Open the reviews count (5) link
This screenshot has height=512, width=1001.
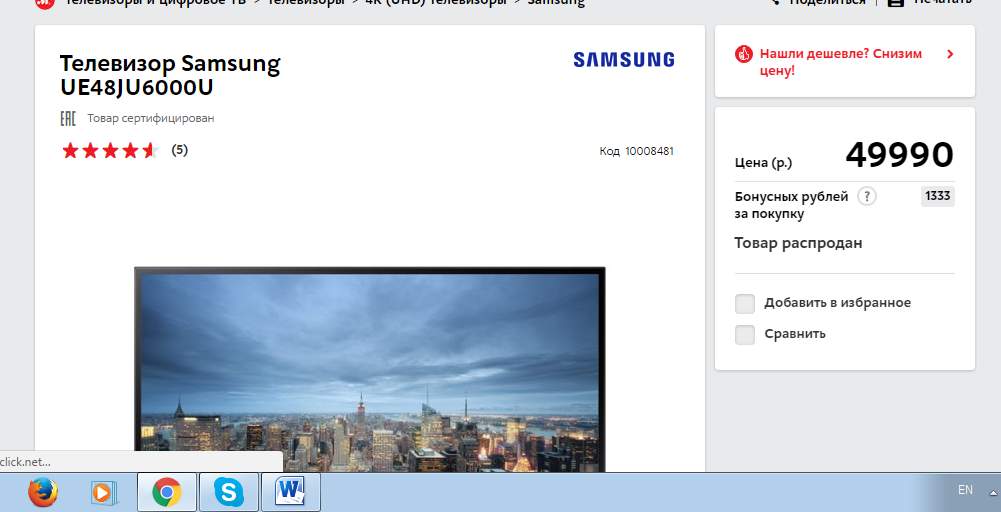coord(179,150)
